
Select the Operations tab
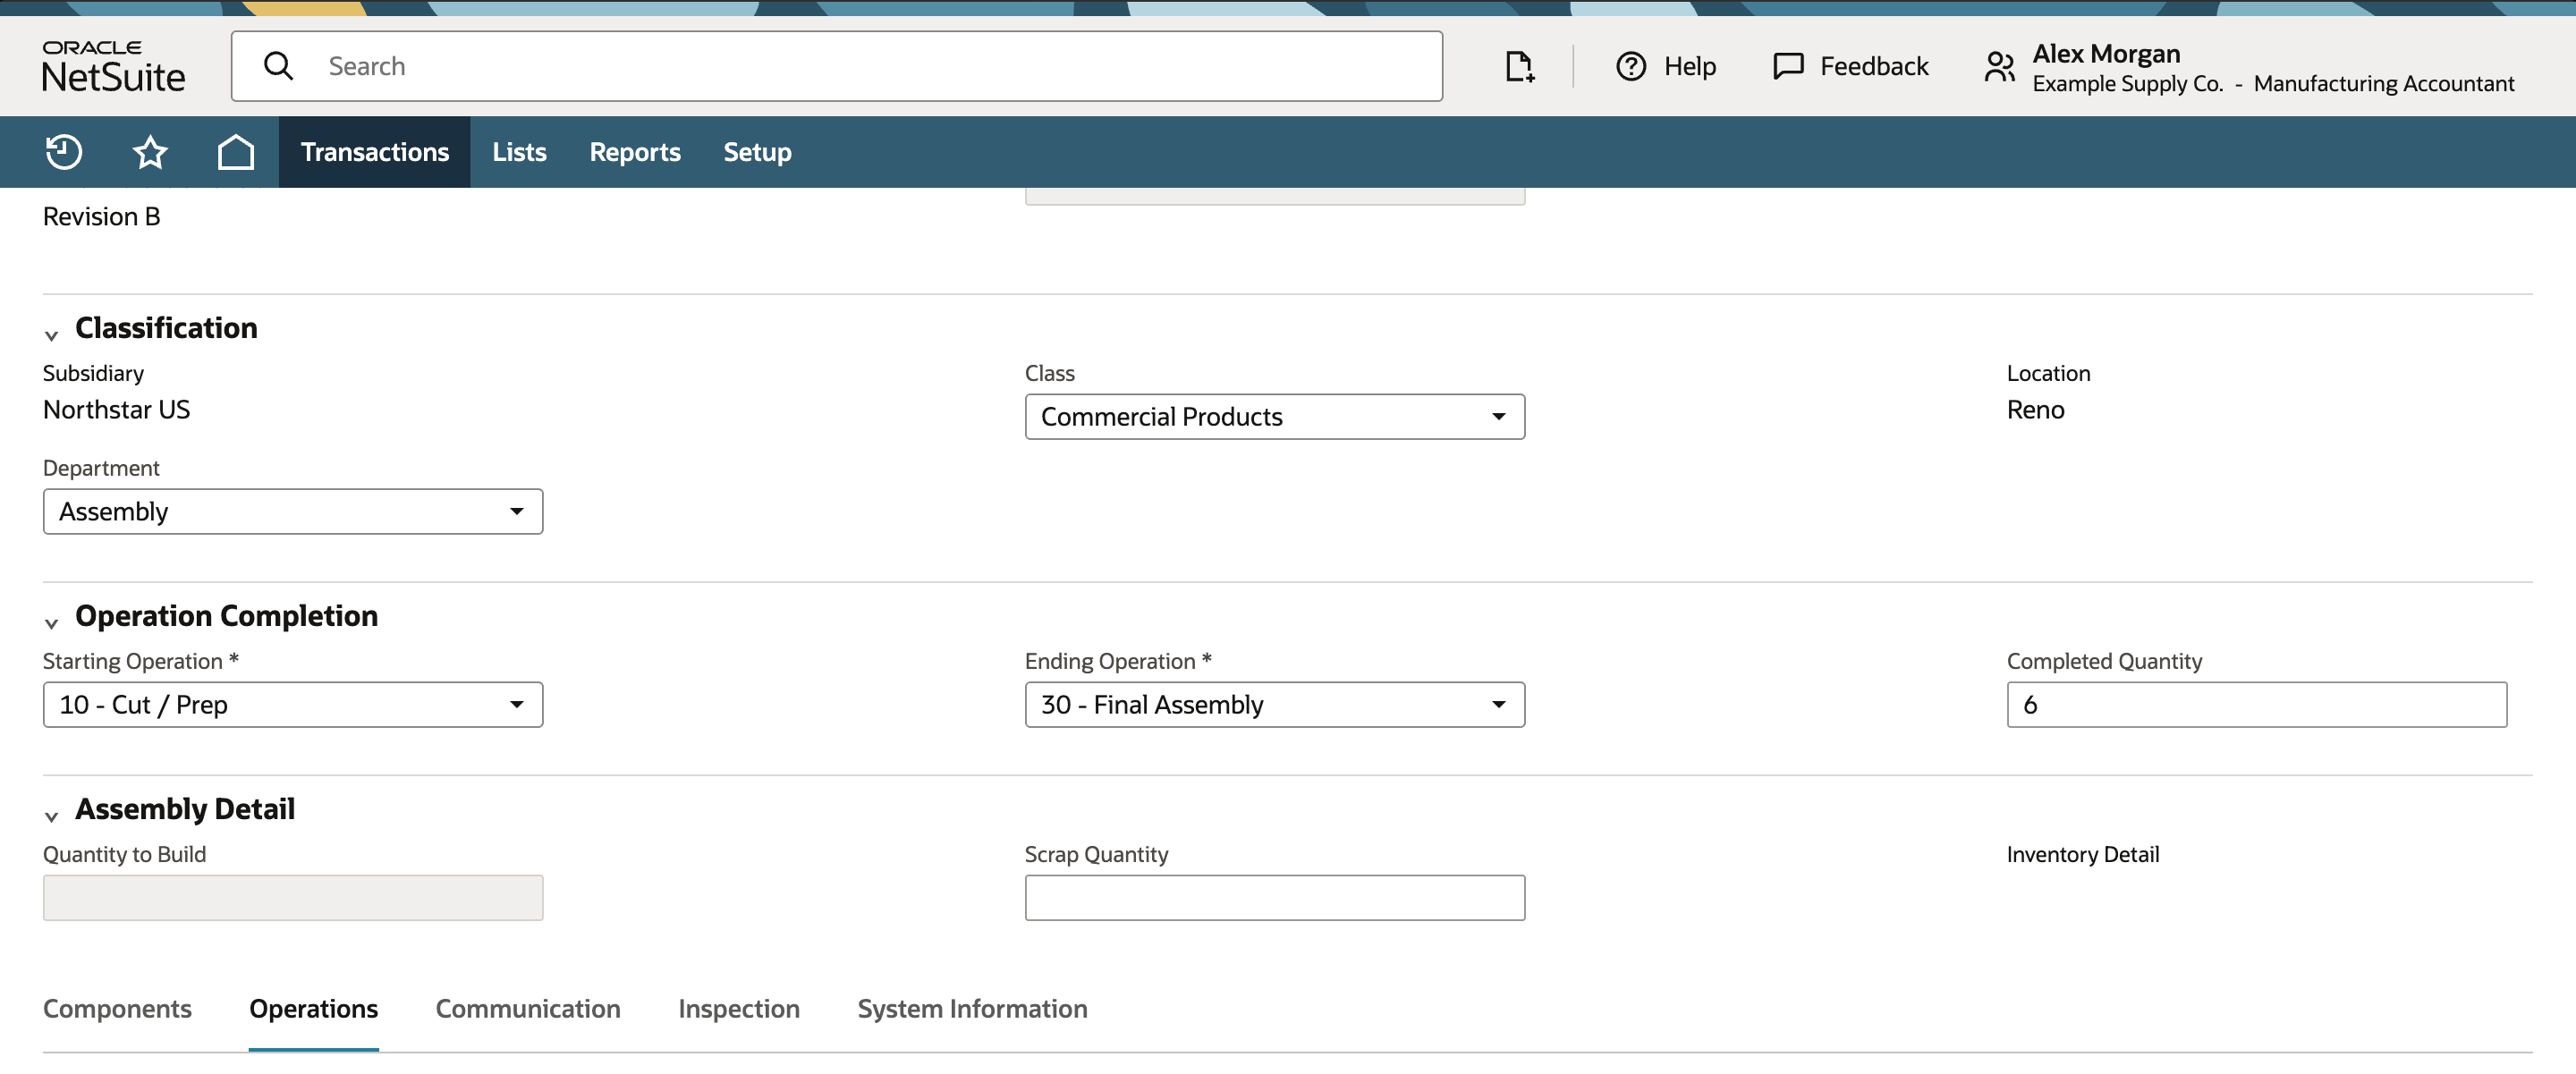(x=313, y=1008)
